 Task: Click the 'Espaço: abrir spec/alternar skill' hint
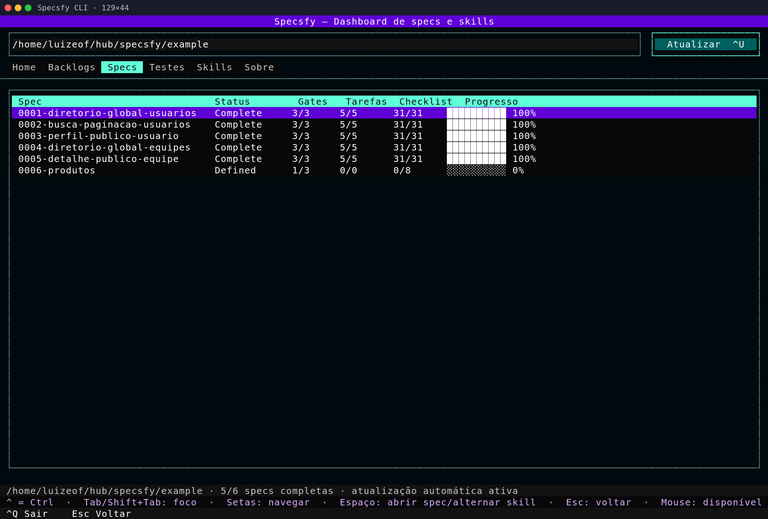[x=437, y=502]
